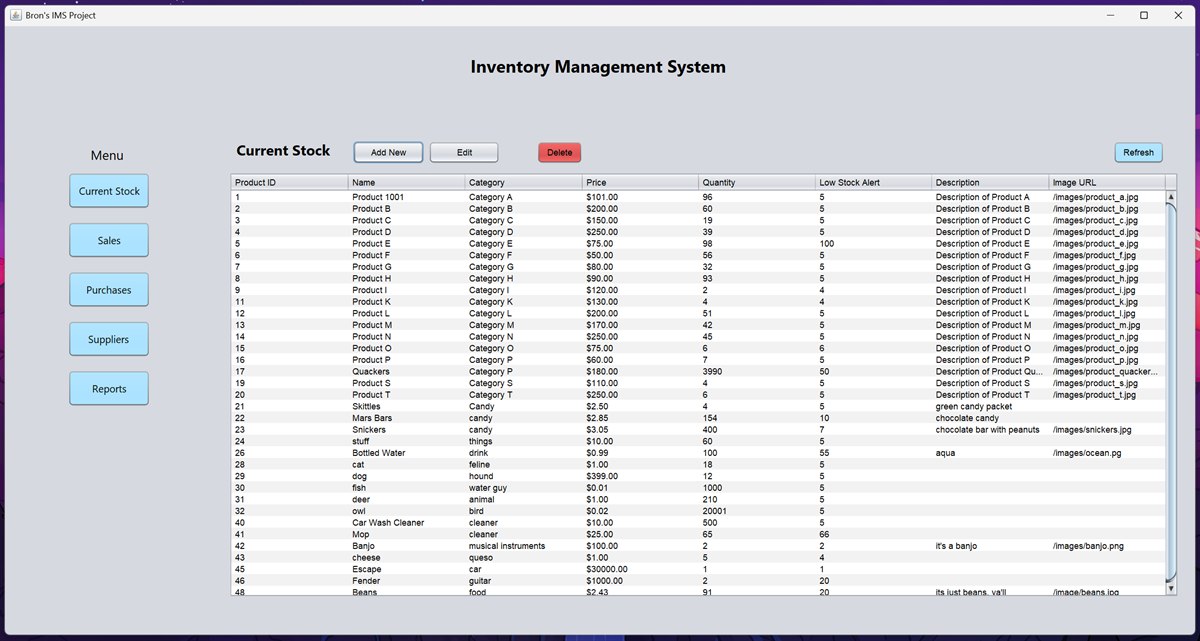Click the Description column header

(x=990, y=182)
